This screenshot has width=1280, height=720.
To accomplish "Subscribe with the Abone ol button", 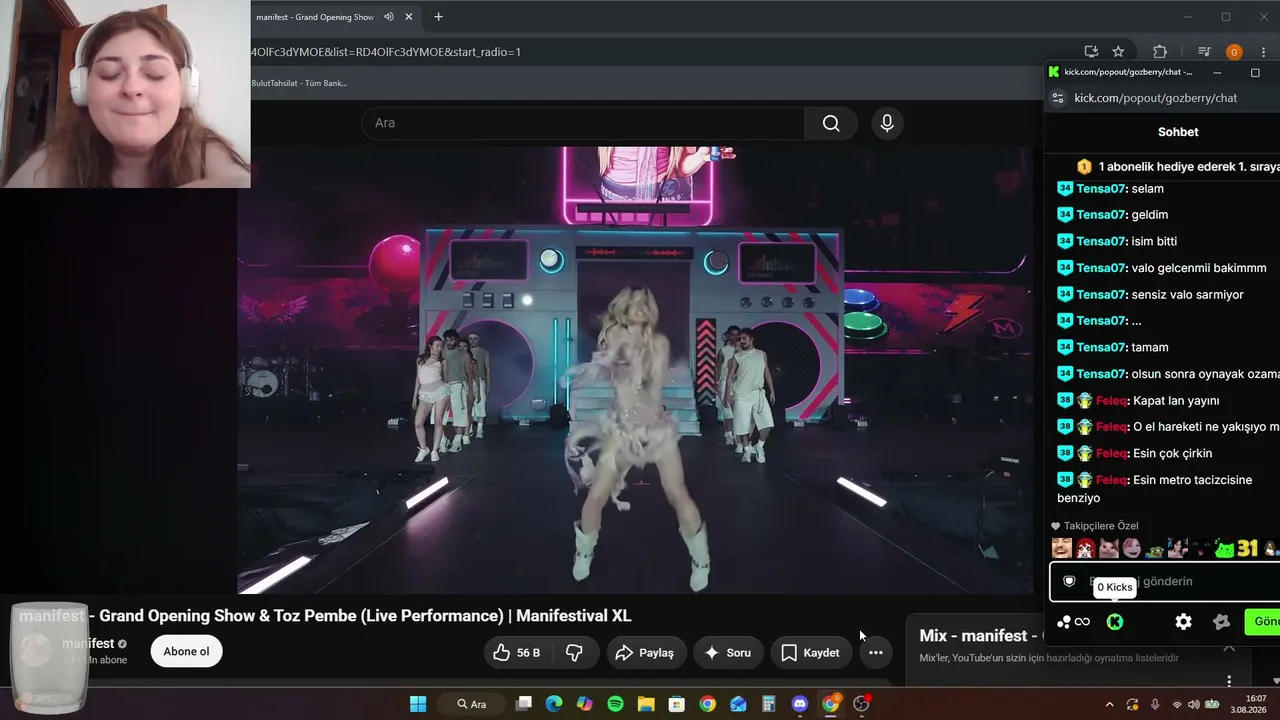I will coord(186,652).
